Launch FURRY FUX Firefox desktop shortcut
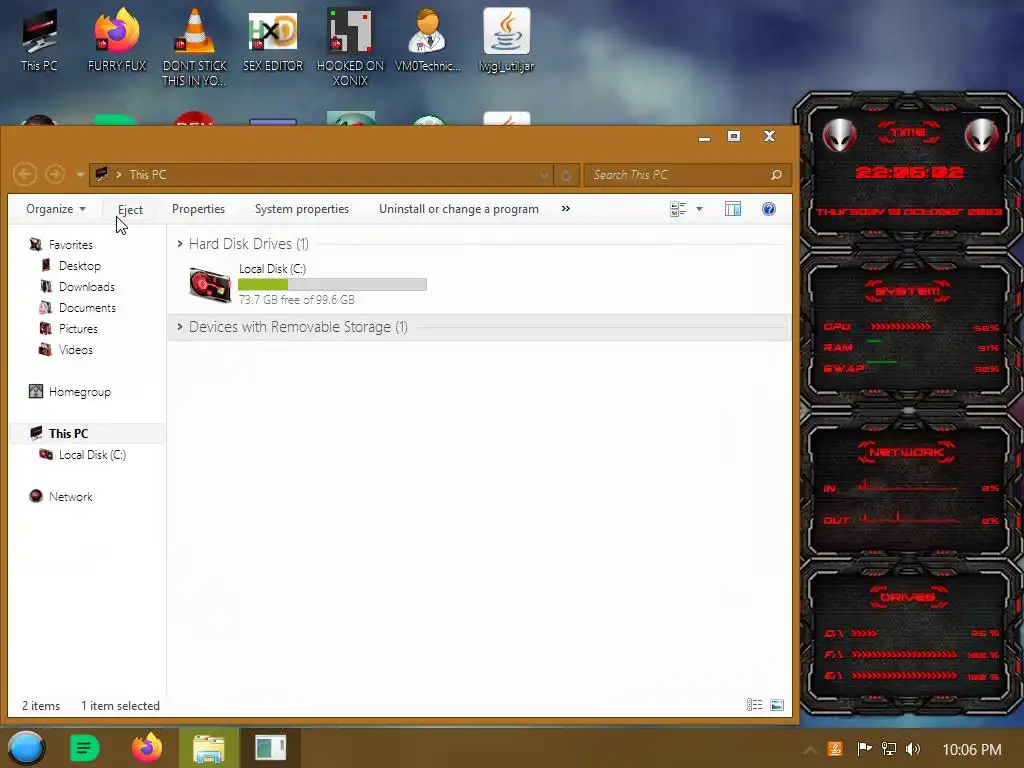The width and height of the screenshot is (1024, 768). point(117,39)
